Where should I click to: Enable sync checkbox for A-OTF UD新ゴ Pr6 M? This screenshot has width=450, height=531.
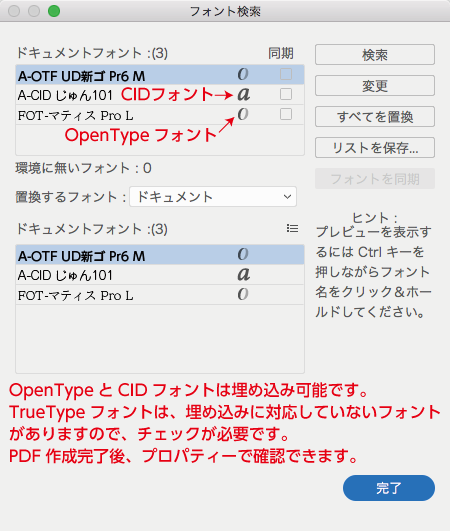coord(286,74)
